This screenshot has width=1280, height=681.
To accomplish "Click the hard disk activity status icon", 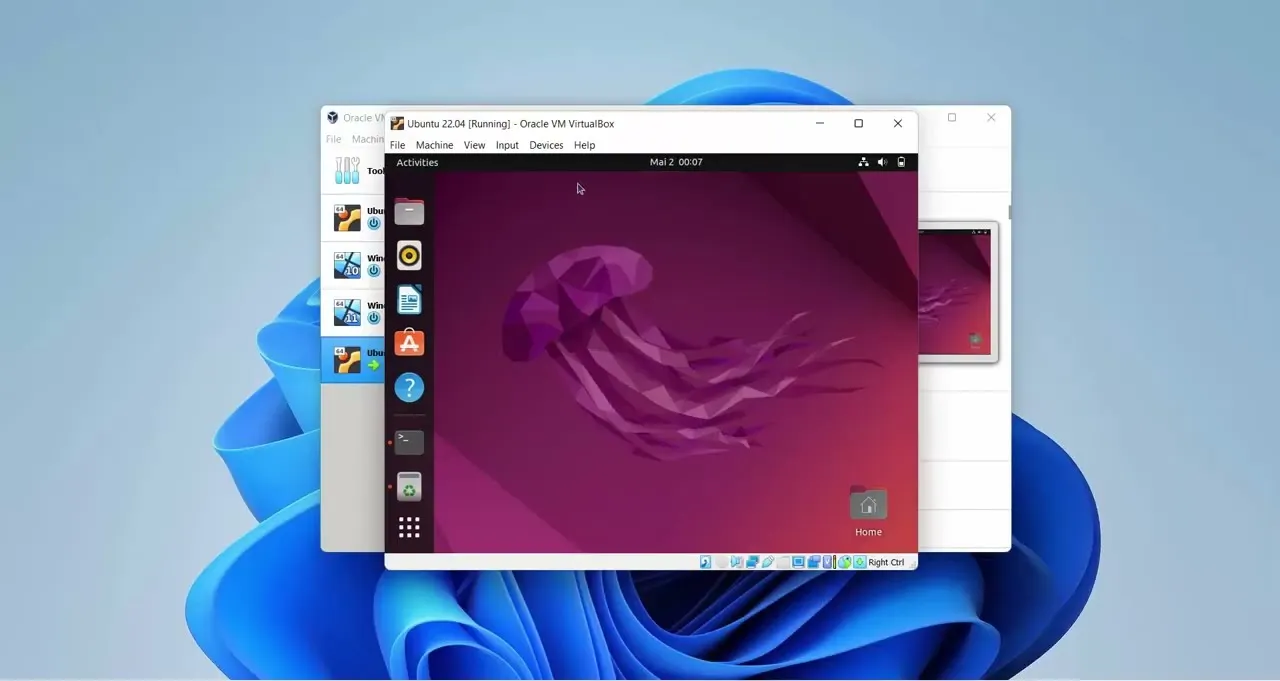I will coord(705,562).
